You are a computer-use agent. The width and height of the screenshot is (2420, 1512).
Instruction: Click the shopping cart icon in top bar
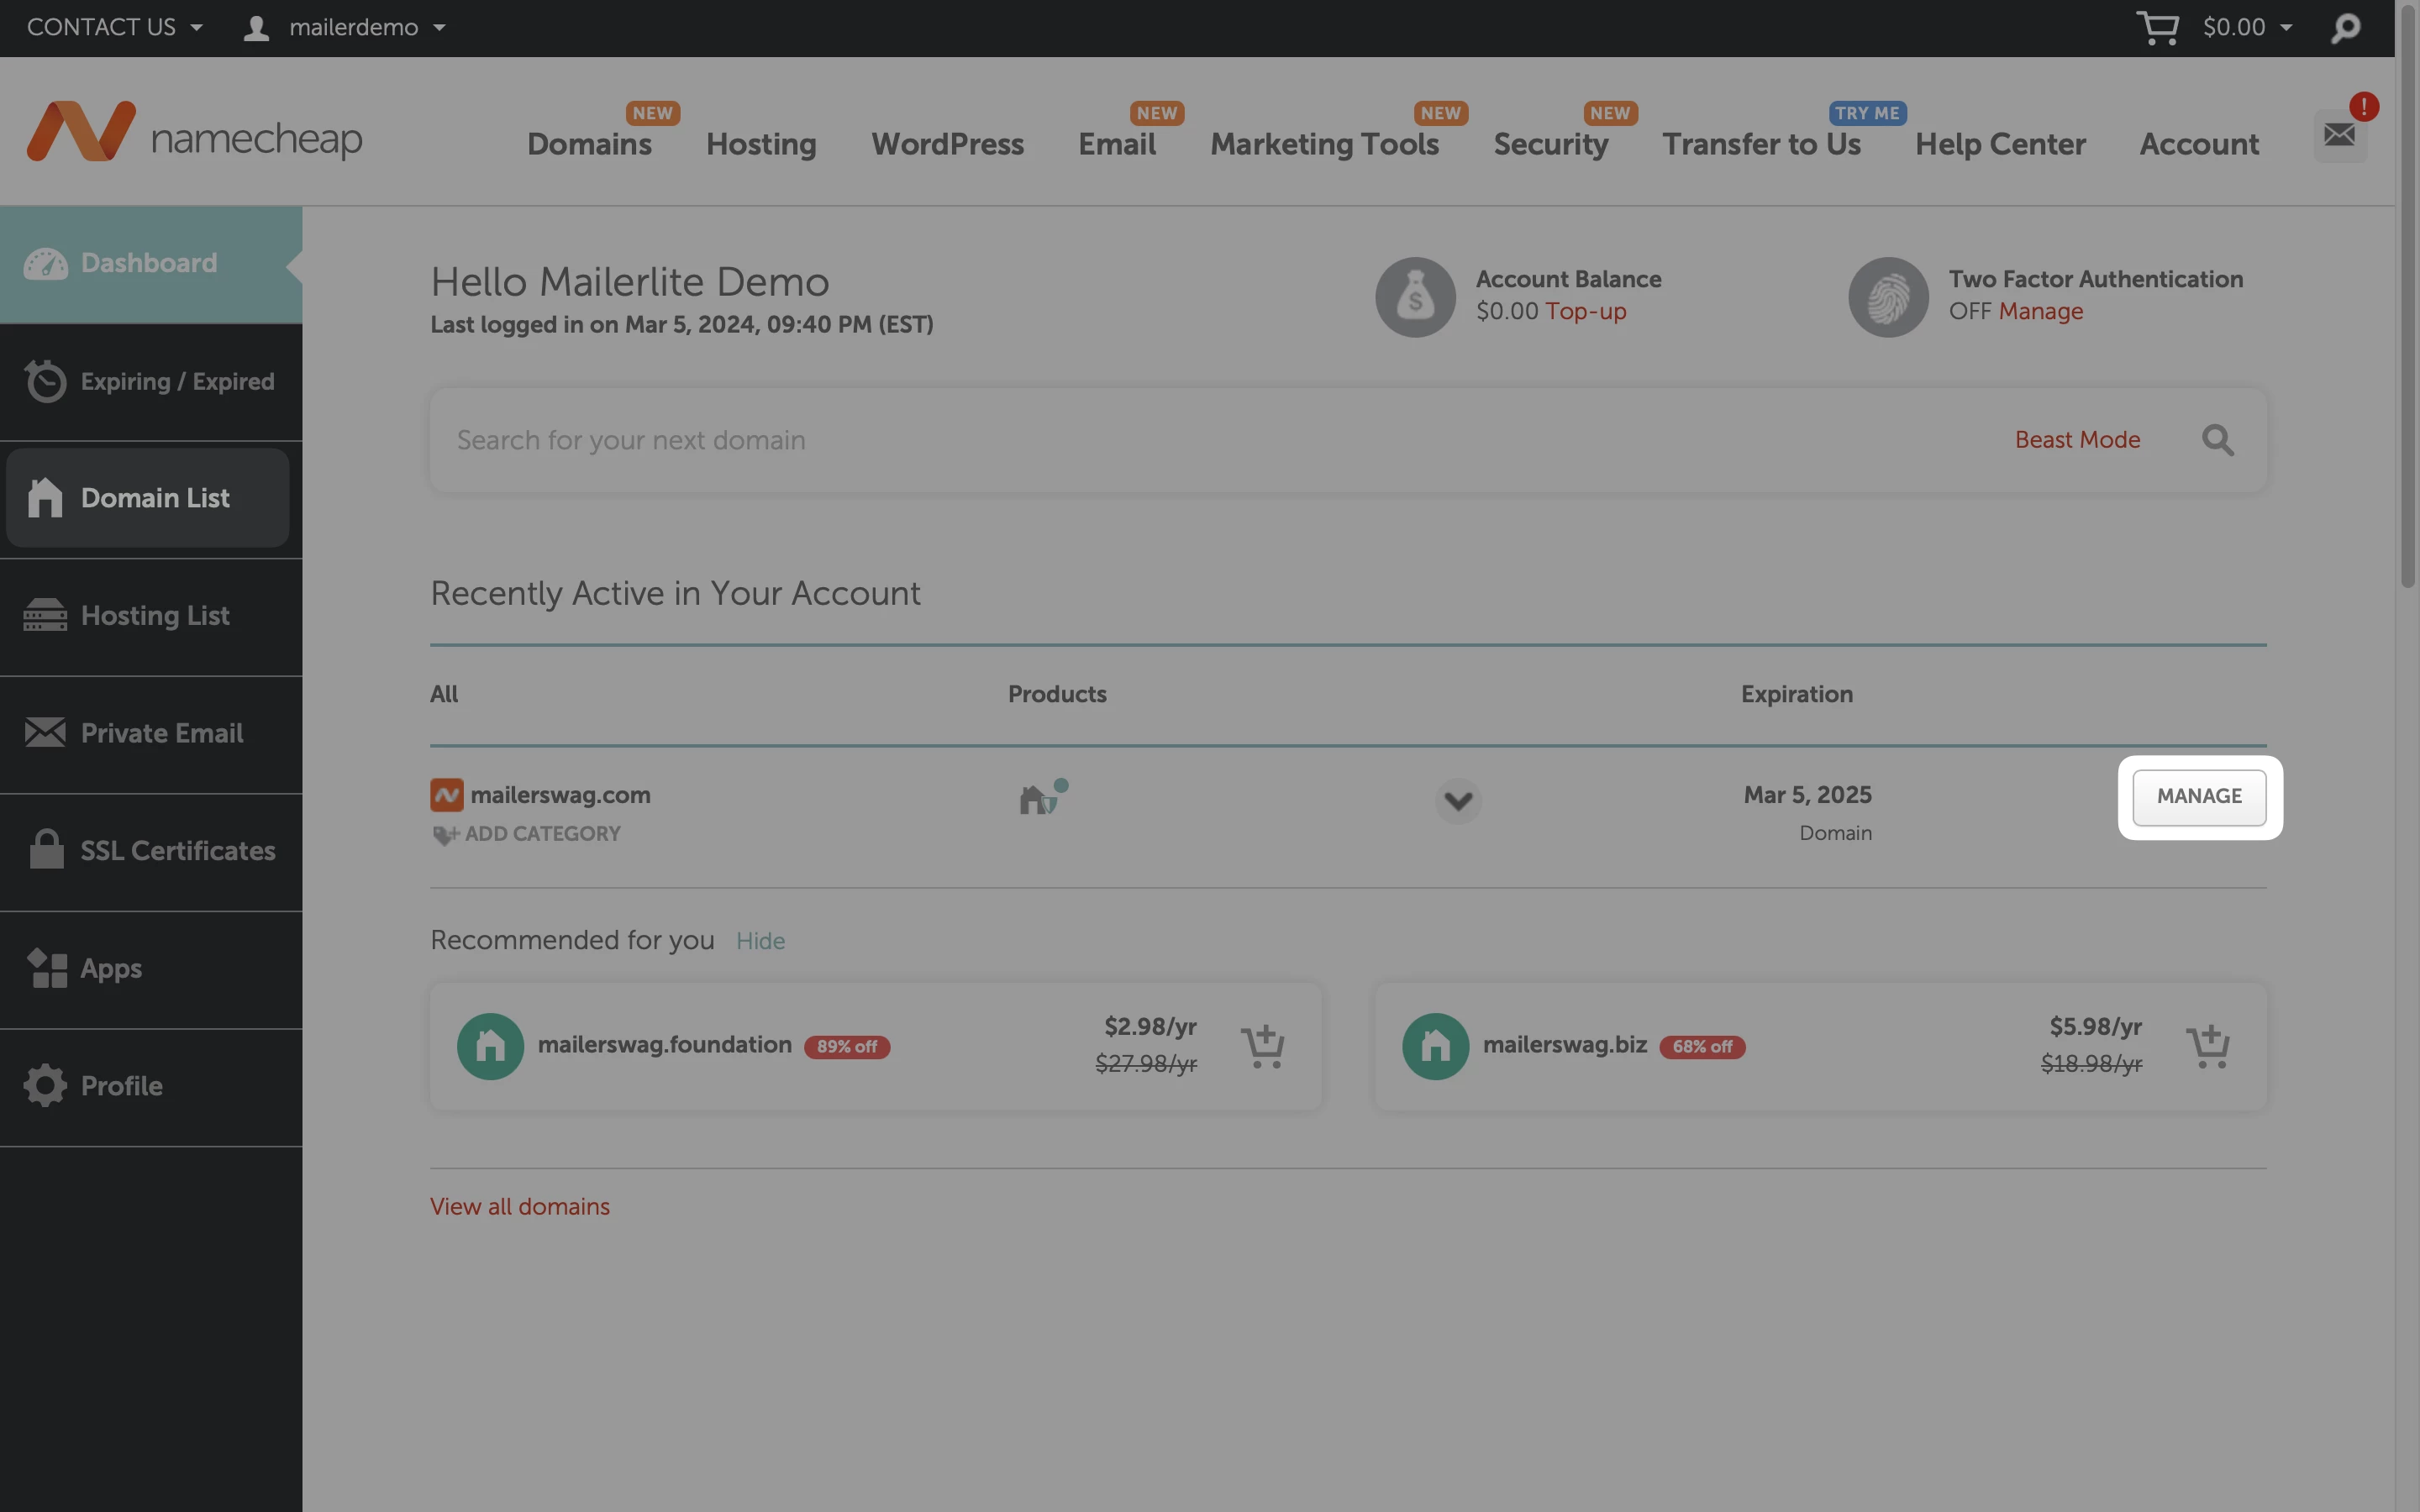point(2157,27)
